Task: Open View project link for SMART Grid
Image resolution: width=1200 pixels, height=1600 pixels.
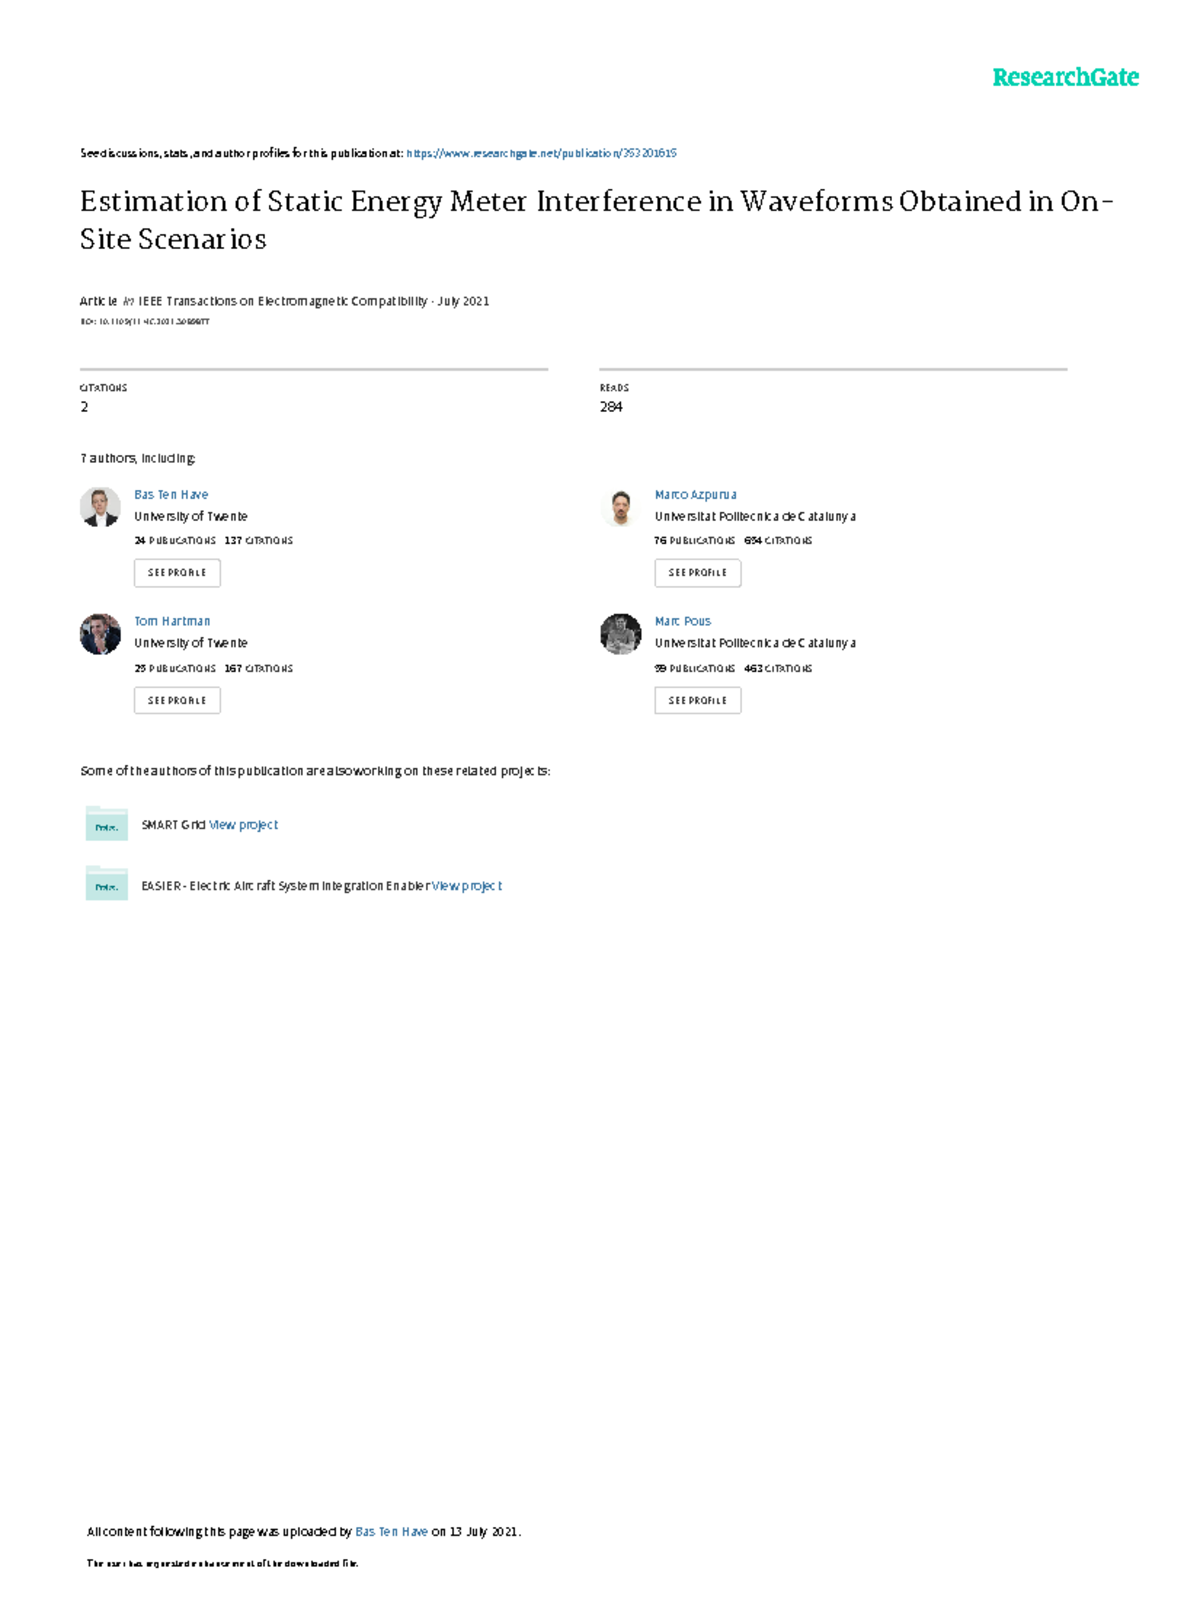Action: pyautogui.click(x=243, y=825)
